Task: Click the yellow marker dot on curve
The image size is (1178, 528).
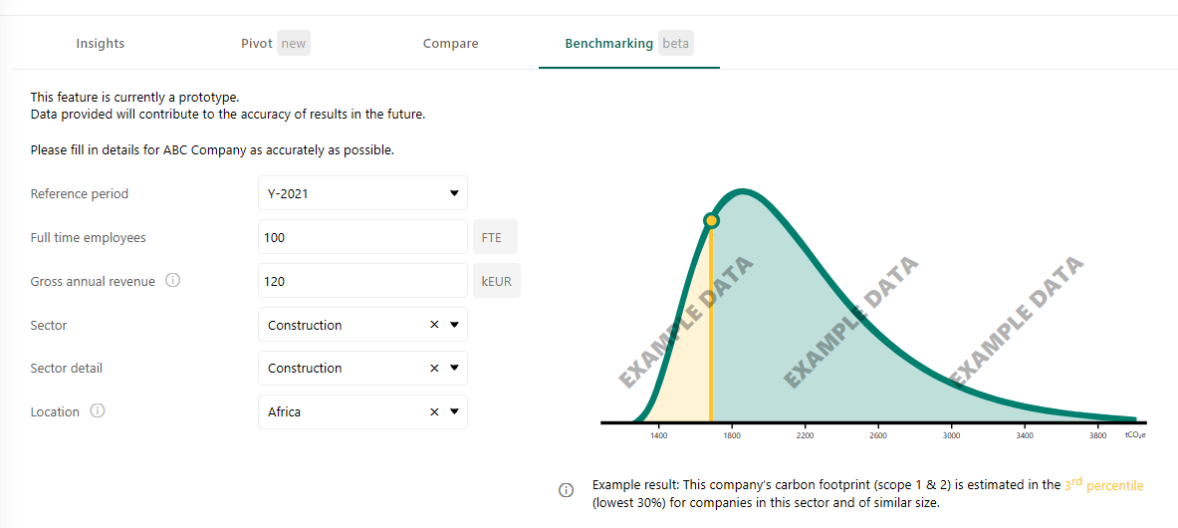Action: pos(711,220)
